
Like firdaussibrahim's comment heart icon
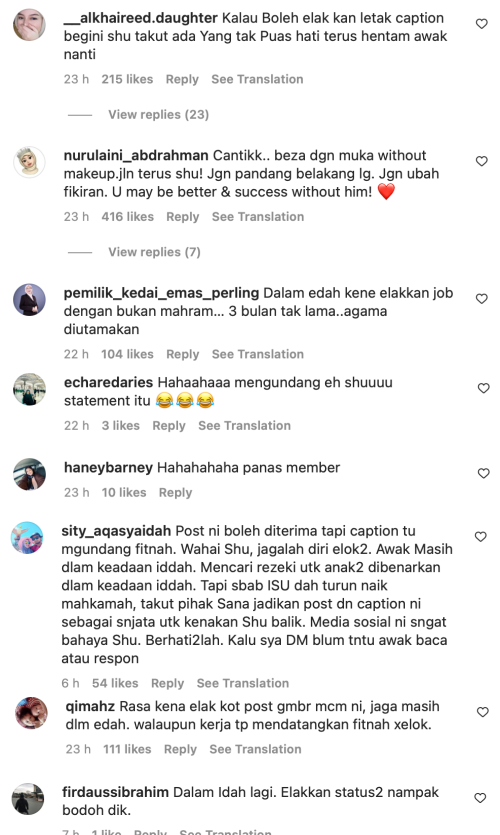point(480,797)
